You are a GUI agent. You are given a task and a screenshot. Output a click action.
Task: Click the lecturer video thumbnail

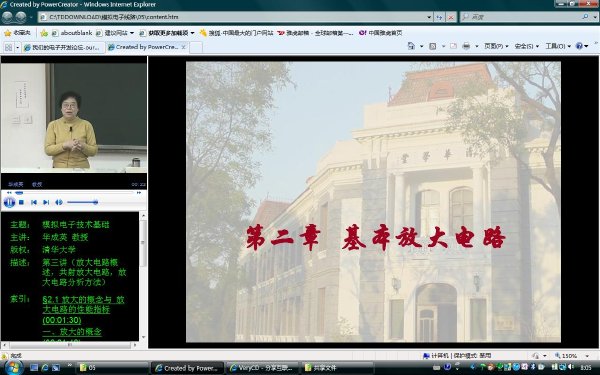click(73, 117)
